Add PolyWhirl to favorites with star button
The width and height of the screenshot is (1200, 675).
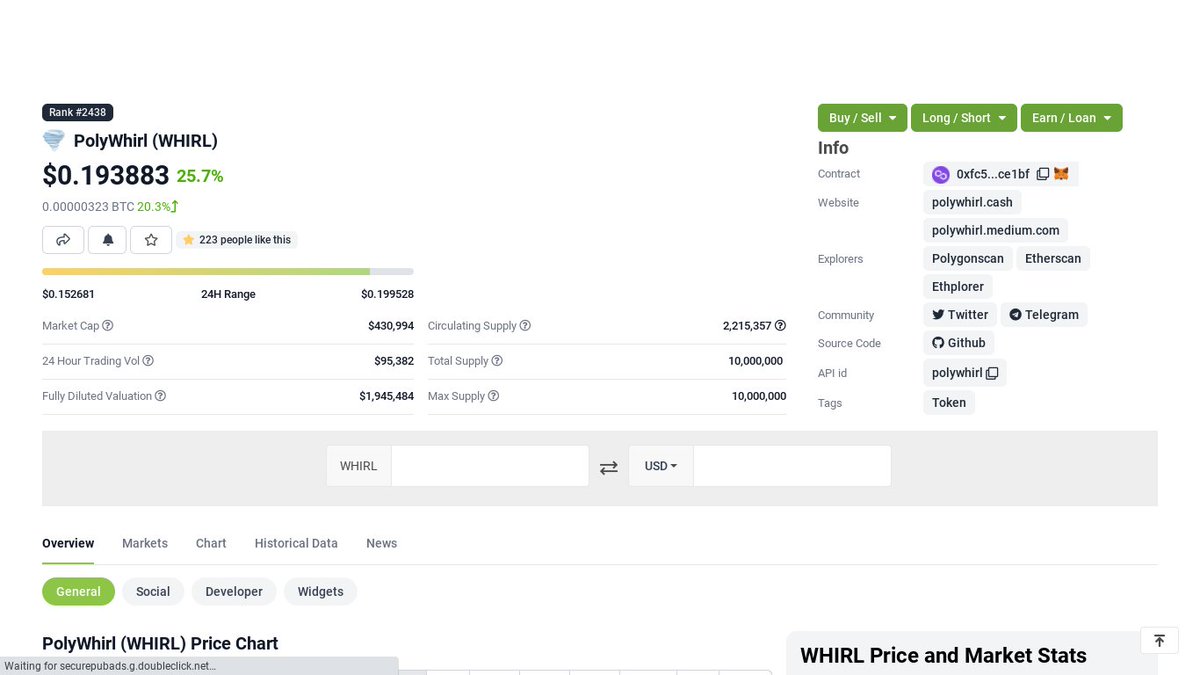pos(151,240)
